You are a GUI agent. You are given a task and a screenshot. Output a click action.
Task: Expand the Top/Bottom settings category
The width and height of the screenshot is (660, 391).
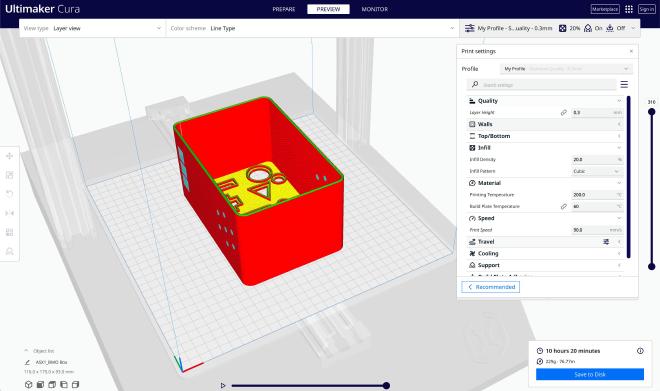[x=544, y=136]
